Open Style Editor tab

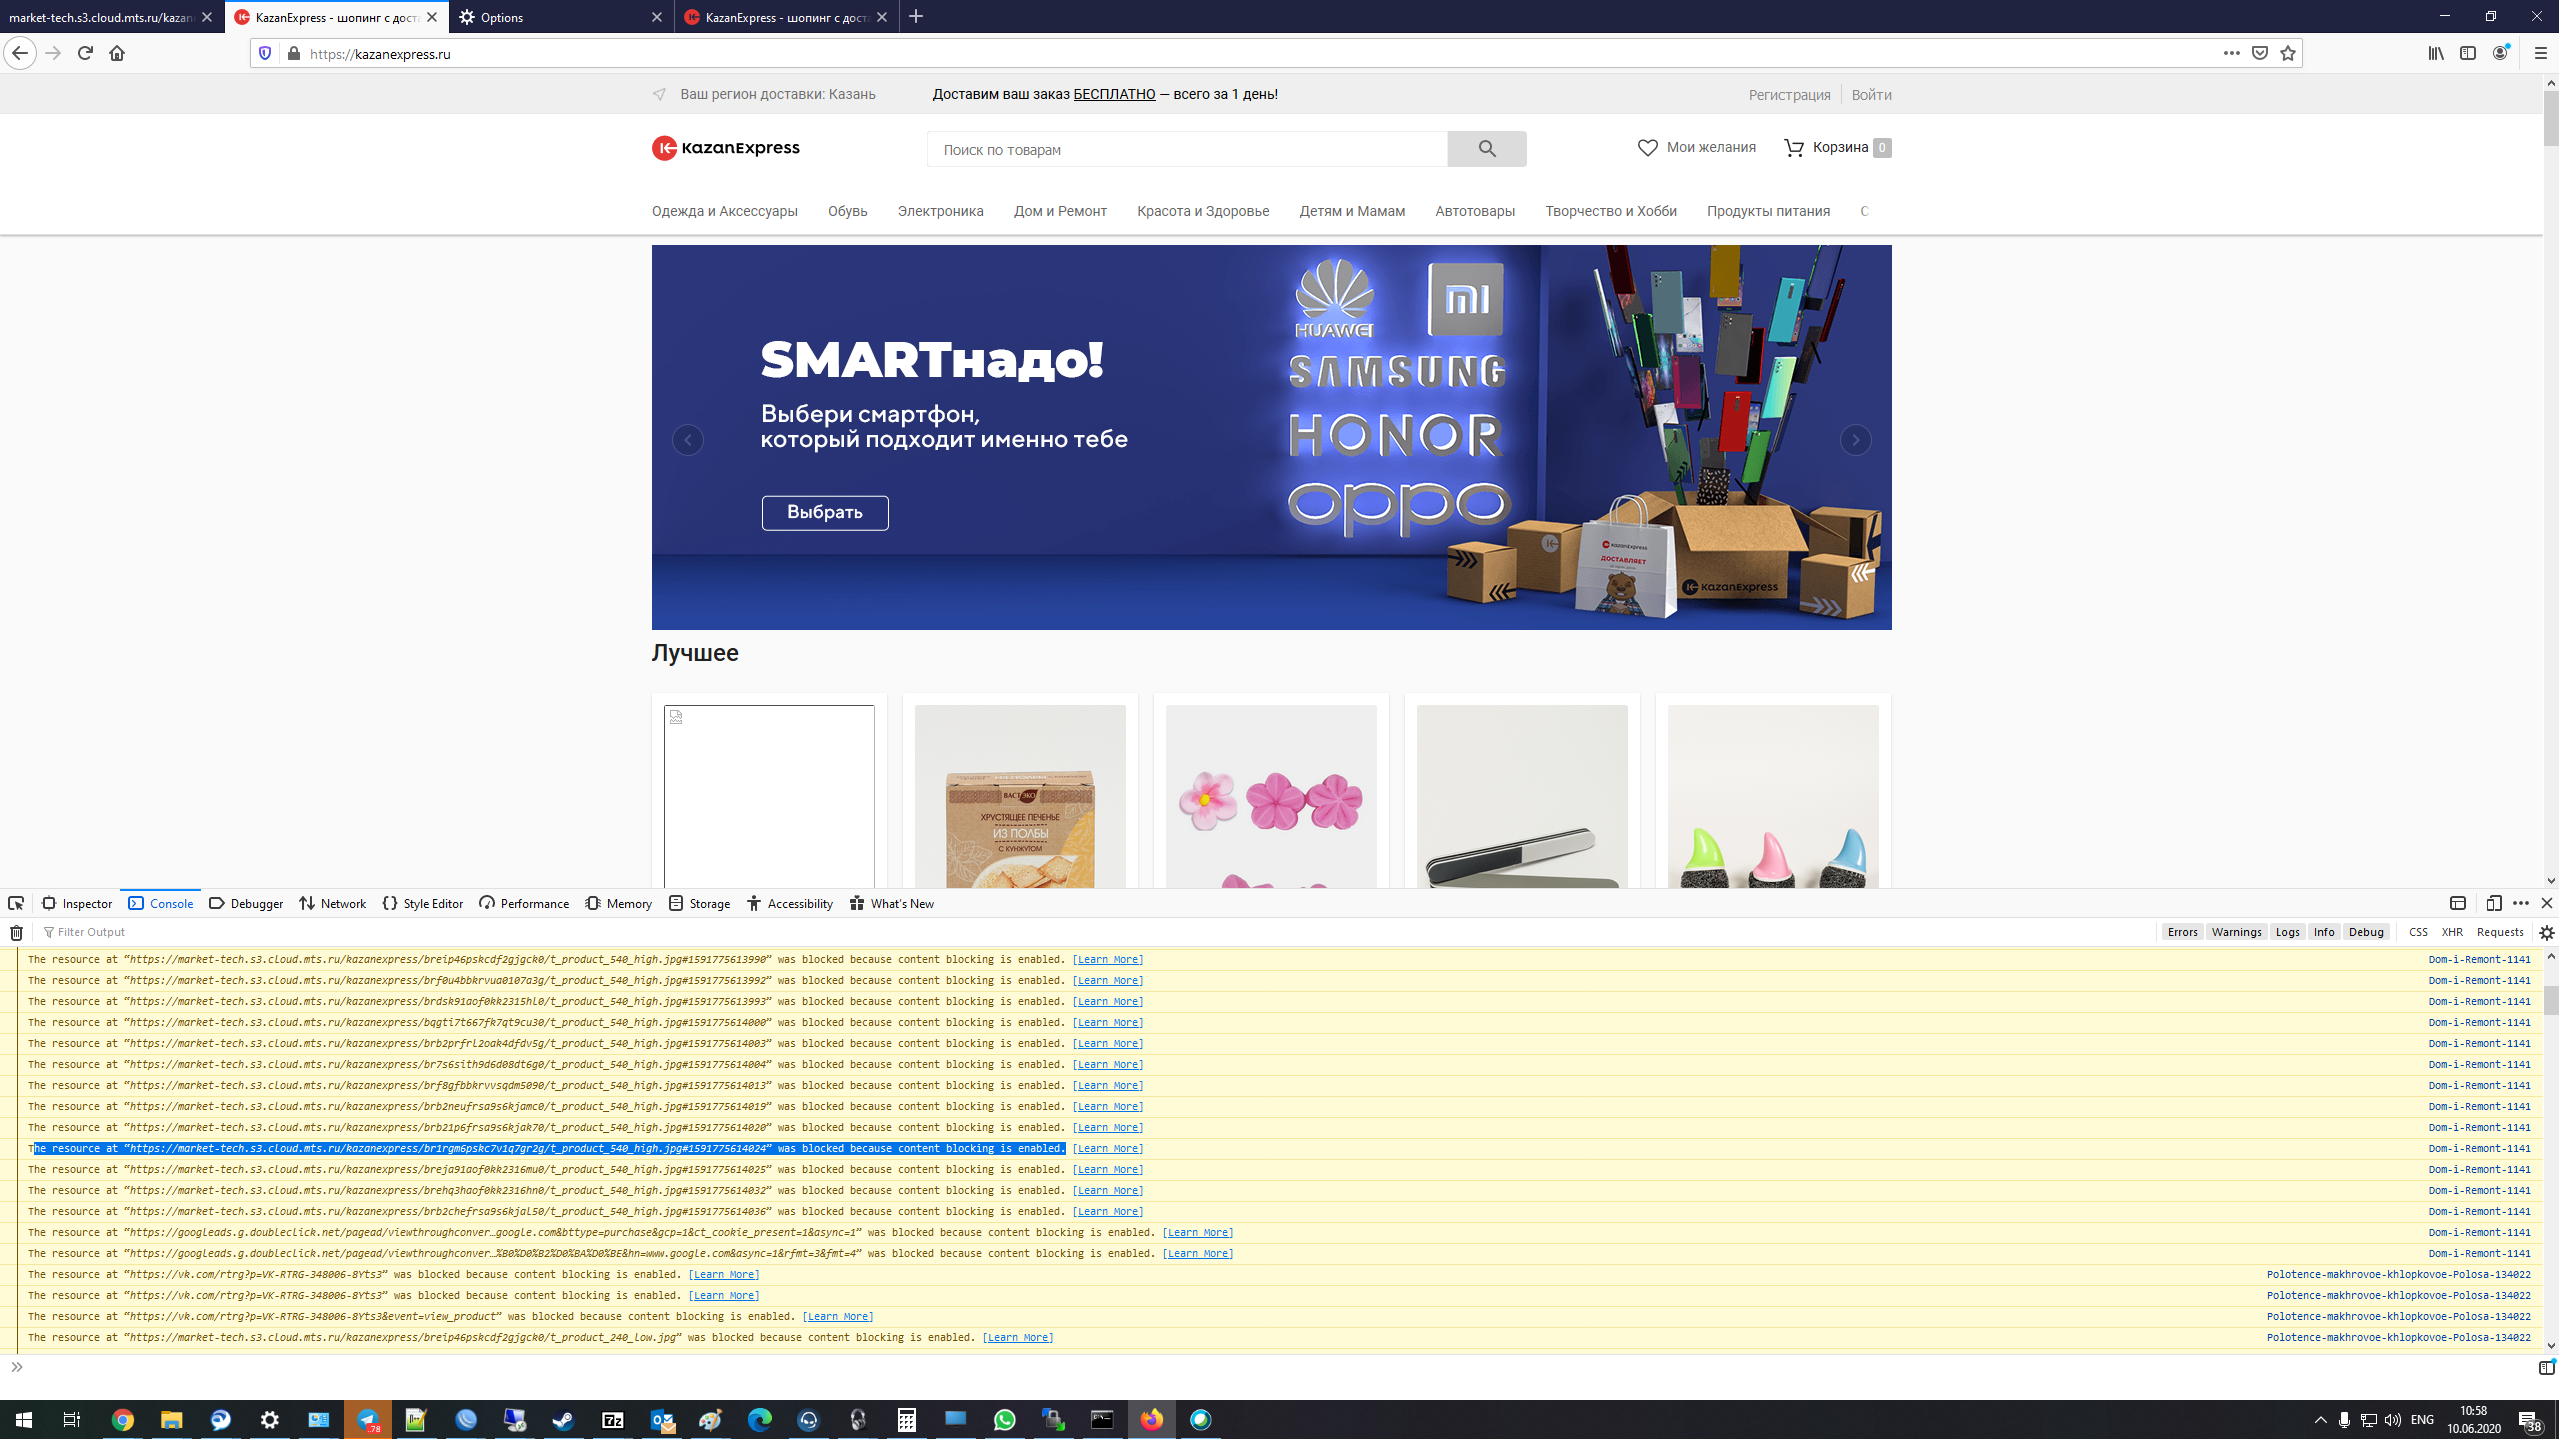coord(423,903)
